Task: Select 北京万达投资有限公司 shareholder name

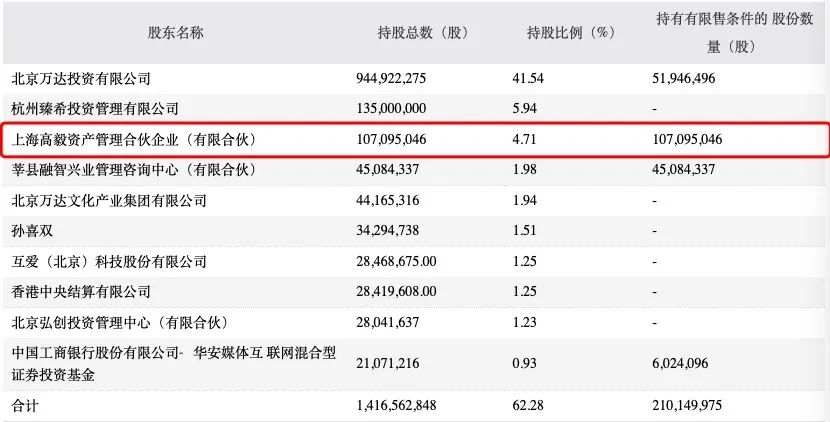Action: pyautogui.click(x=81, y=78)
